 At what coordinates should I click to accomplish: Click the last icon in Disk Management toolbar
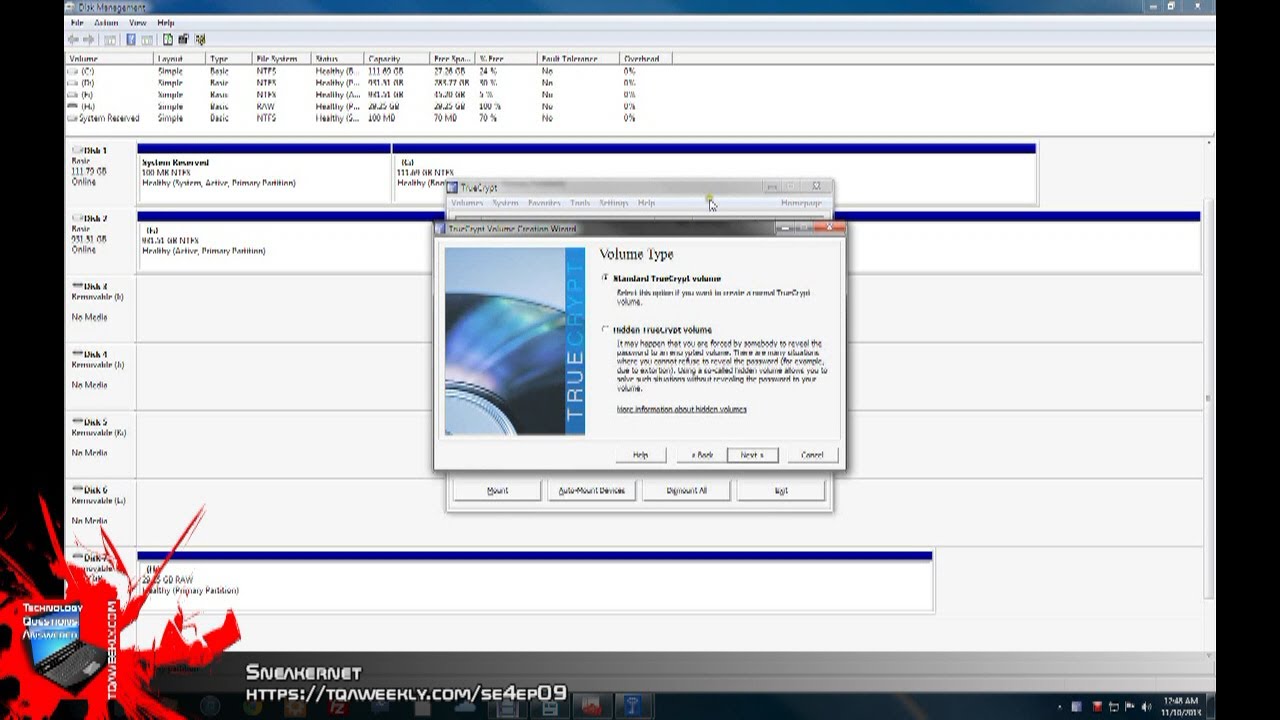pyautogui.click(x=200, y=39)
